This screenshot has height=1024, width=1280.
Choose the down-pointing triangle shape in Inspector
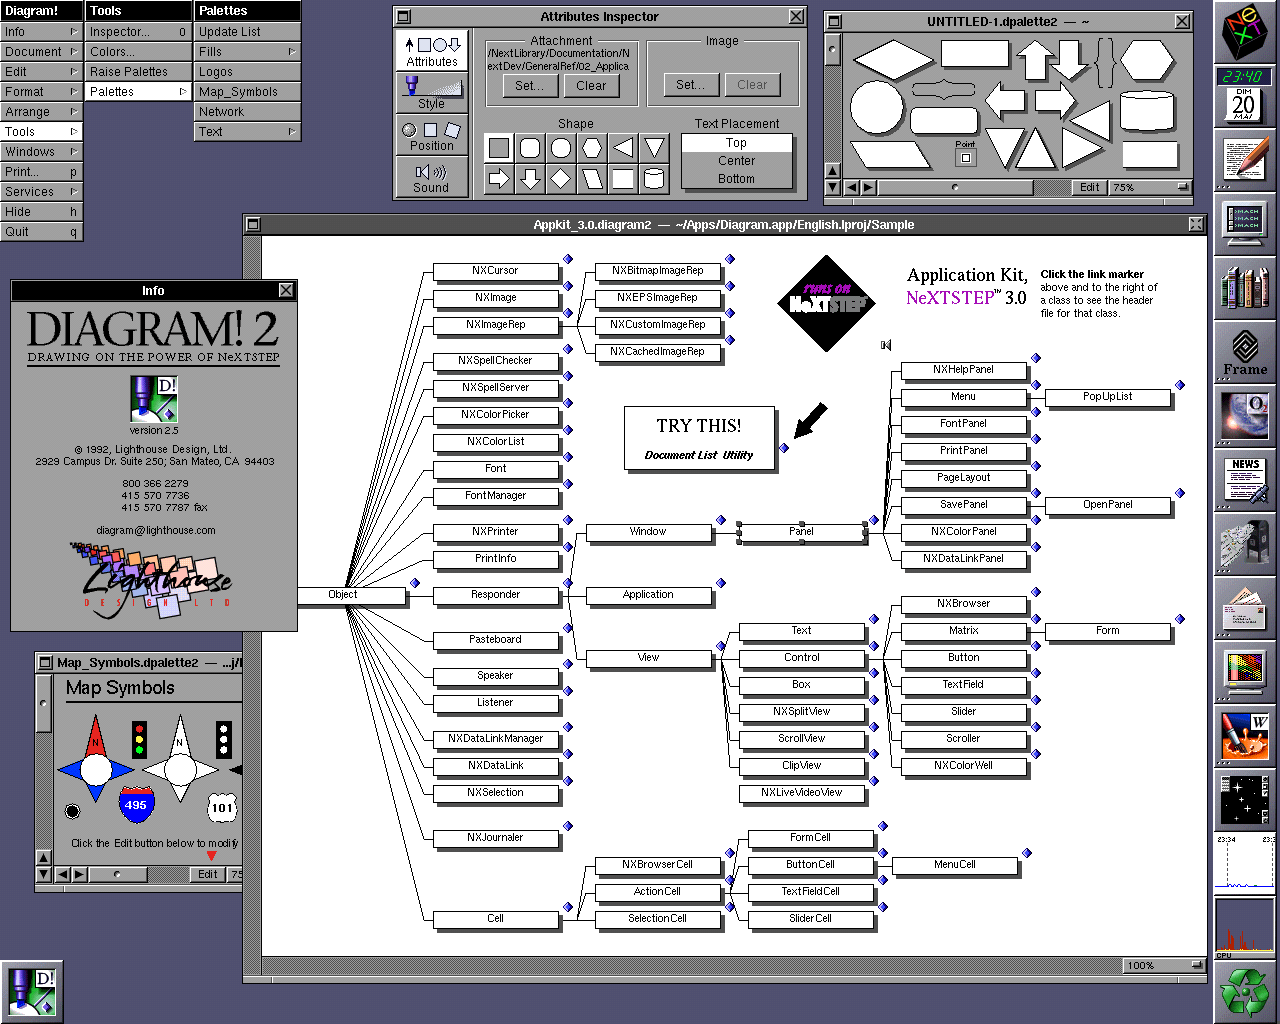pyautogui.click(x=654, y=148)
